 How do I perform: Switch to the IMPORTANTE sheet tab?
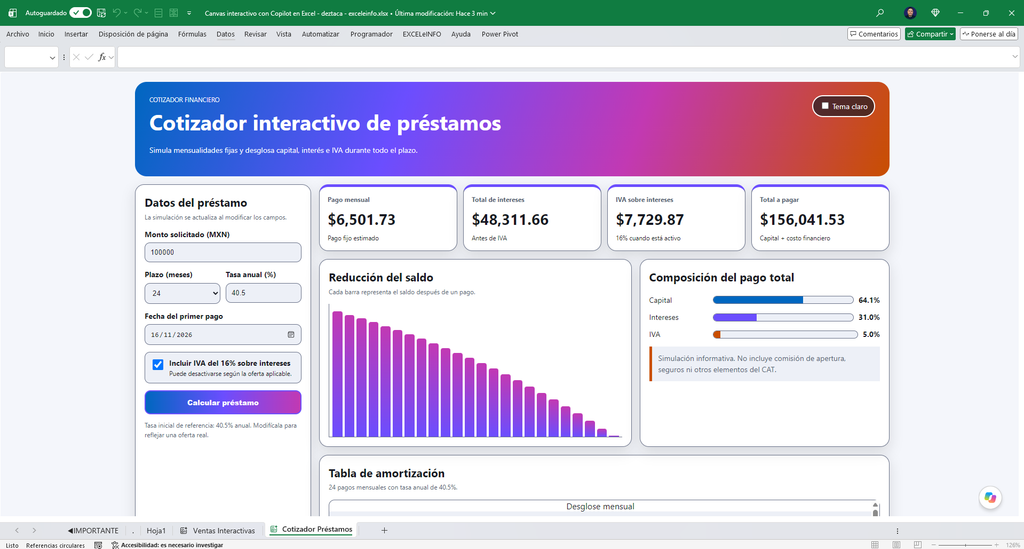pos(93,530)
